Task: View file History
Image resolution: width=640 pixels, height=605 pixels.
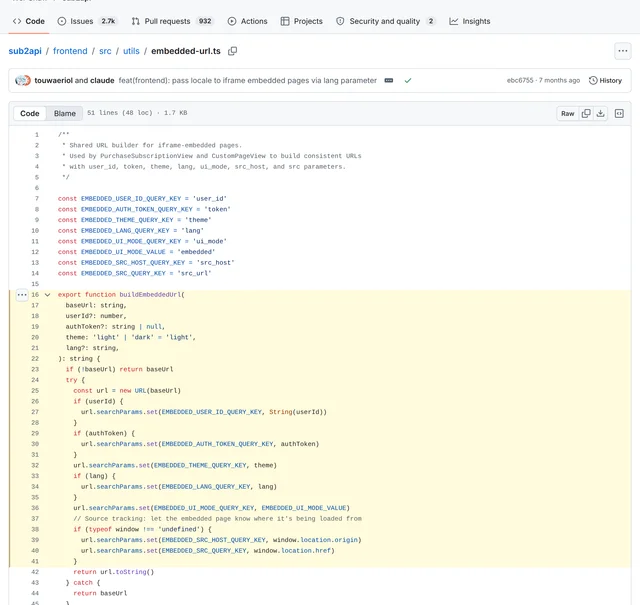Action: pyautogui.click(x=605, y=80)
